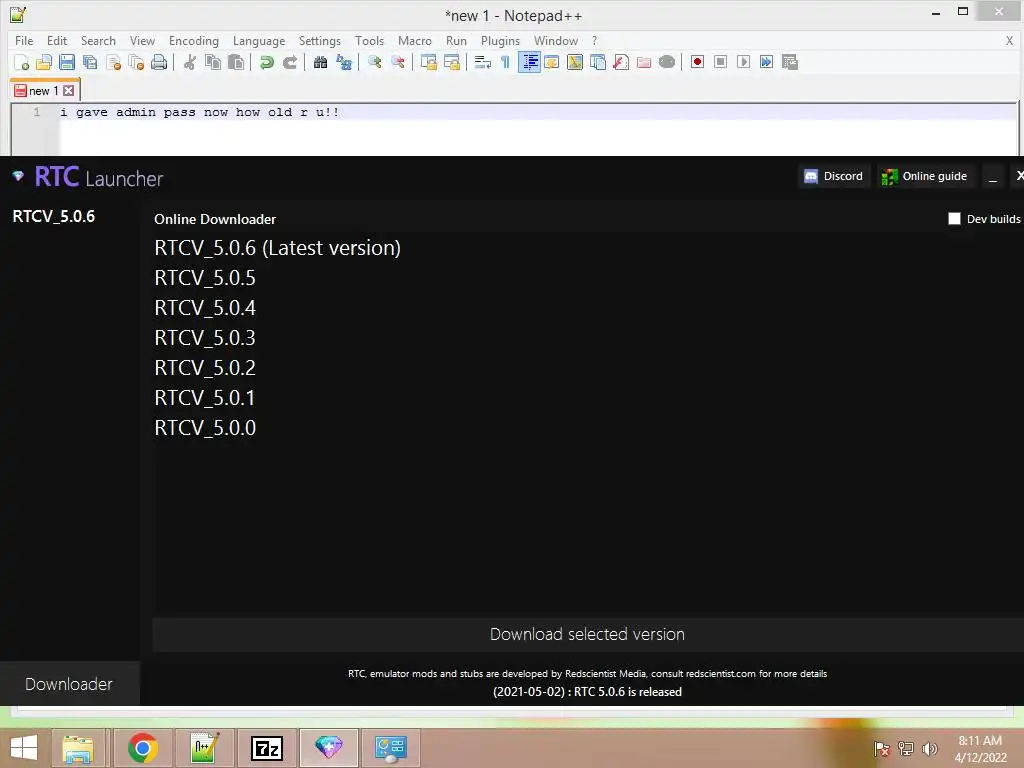Click the green Undo arrow icon
The height and width of the screenshot is (768, 1024).
click(266, 62)
